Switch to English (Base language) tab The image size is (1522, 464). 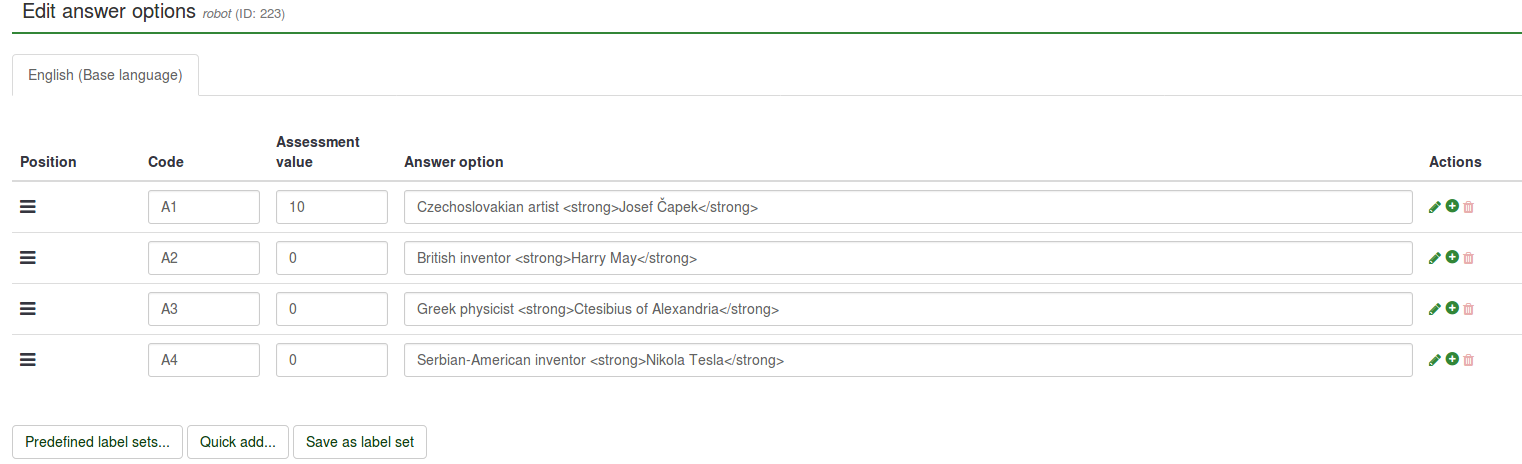105,75
